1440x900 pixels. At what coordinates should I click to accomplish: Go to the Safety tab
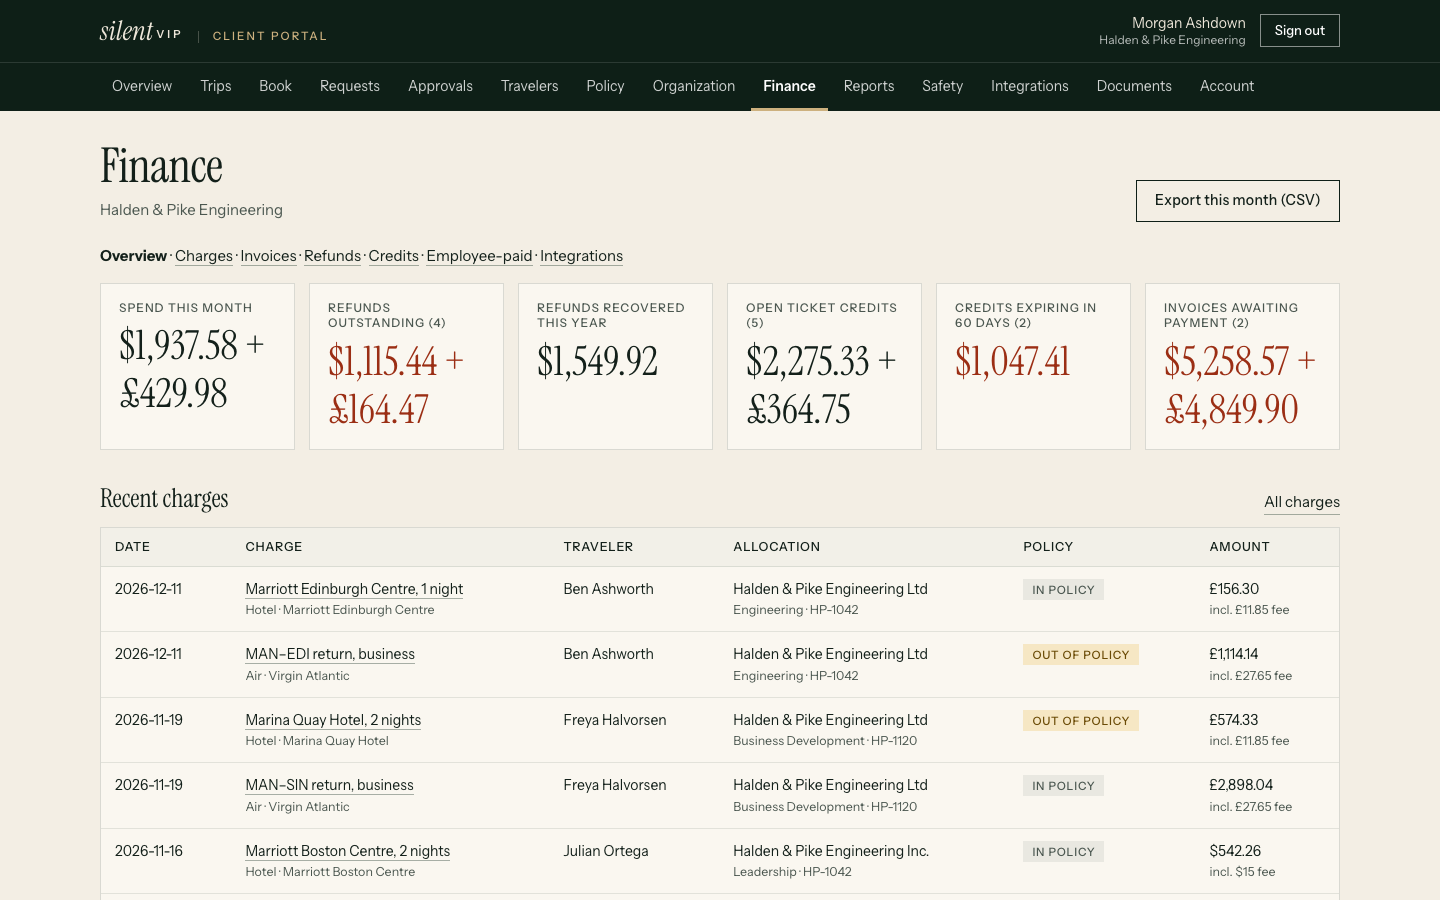point(942,86)
